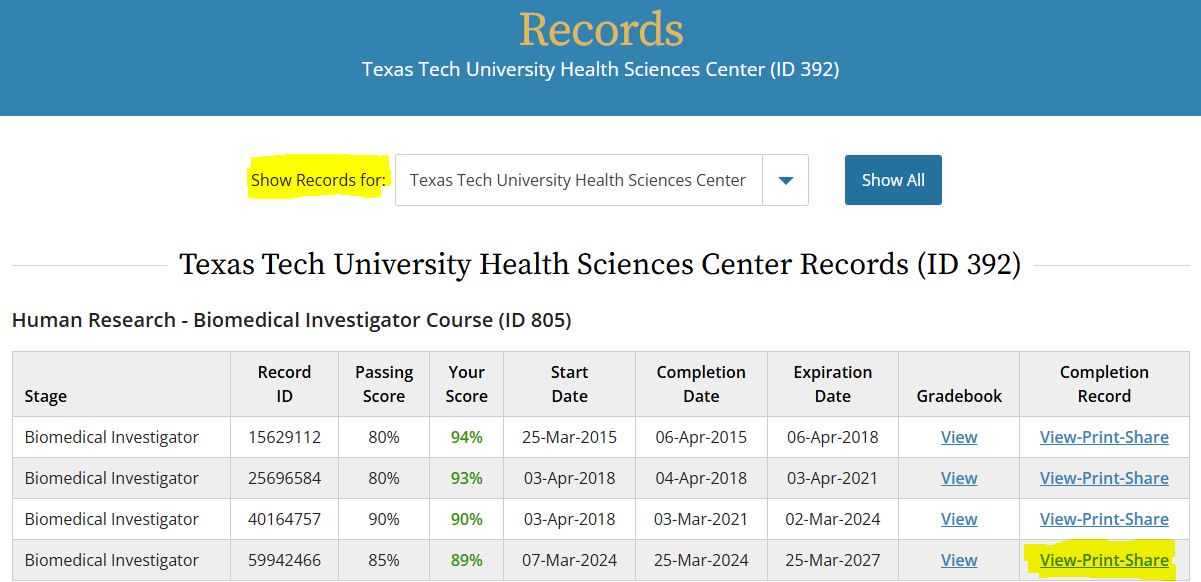View gradebook for record 59942466

(x=959, y=560)
